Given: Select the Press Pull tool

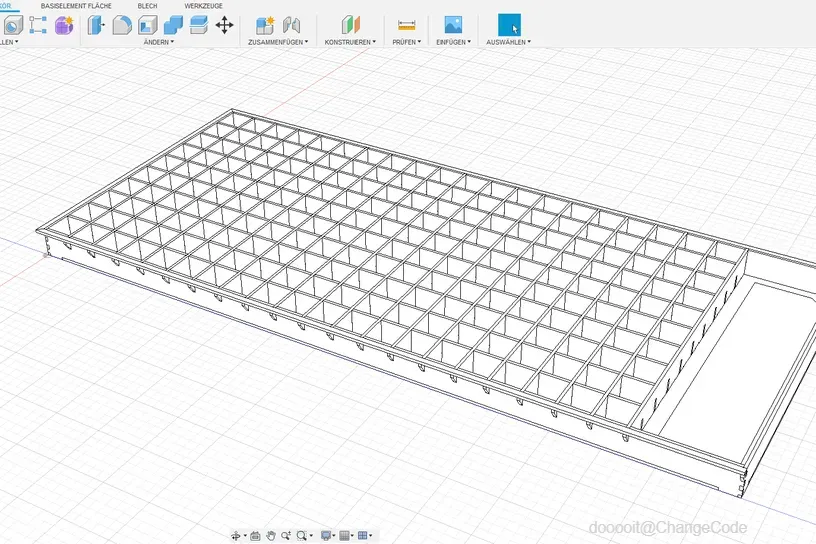Looking at the screenshot, I should click(96, 25).
